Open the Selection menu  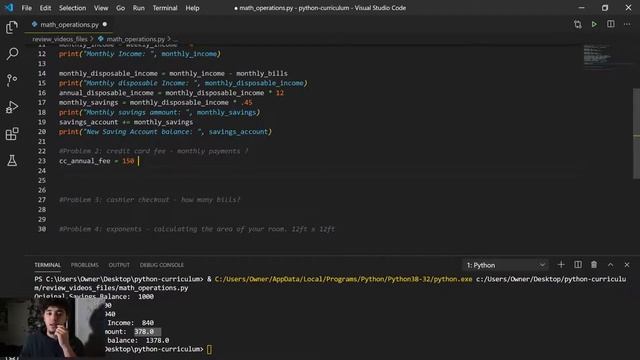pyautogui.click(x=72, y=8)
